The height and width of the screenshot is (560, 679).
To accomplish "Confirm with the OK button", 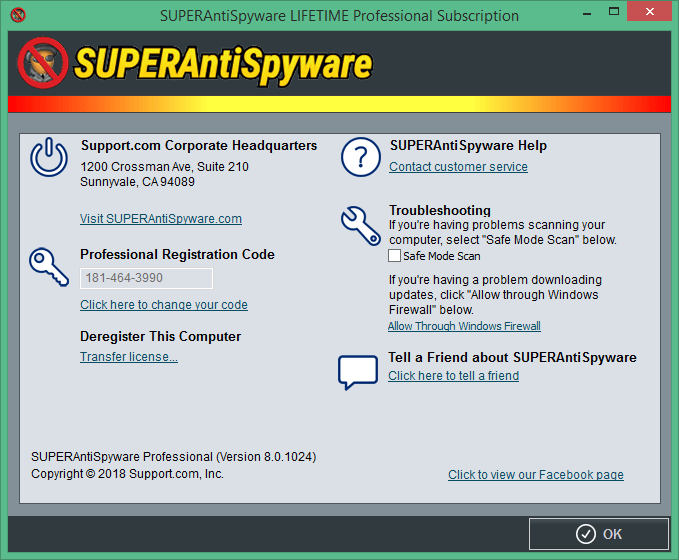I will 599,534.
